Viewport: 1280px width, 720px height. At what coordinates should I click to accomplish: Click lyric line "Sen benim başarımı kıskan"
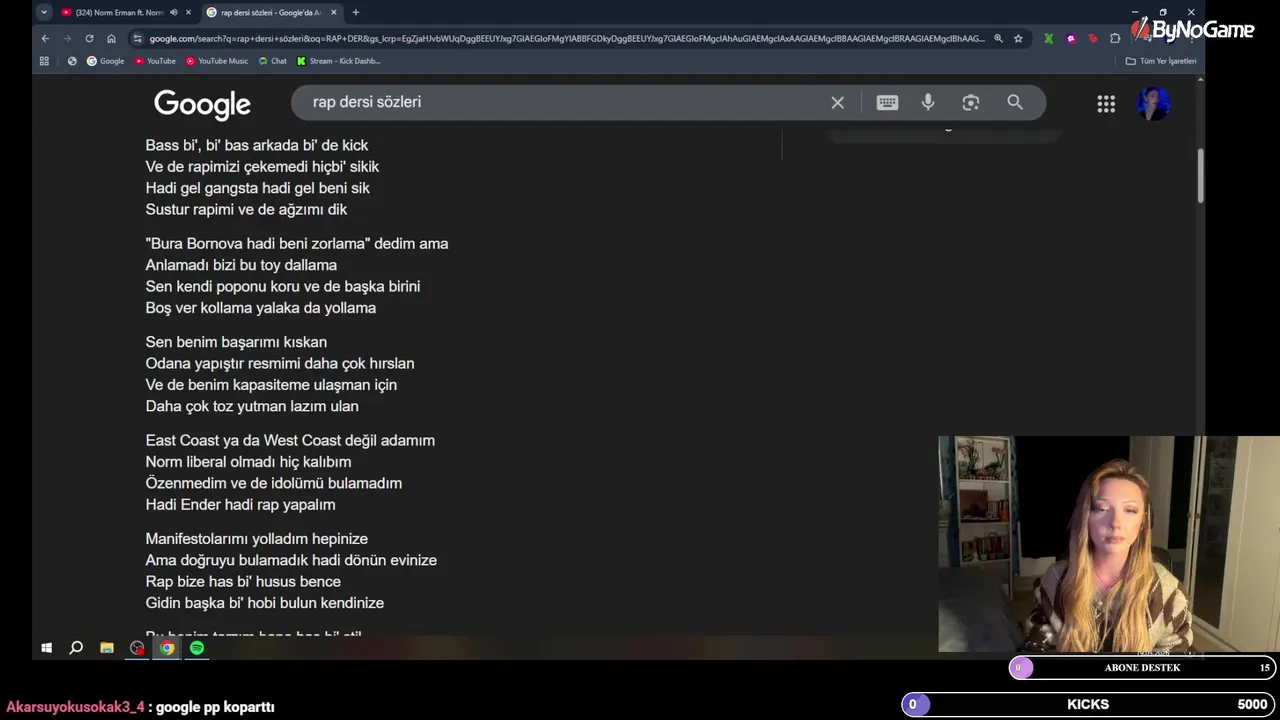[x=236, y=342]
